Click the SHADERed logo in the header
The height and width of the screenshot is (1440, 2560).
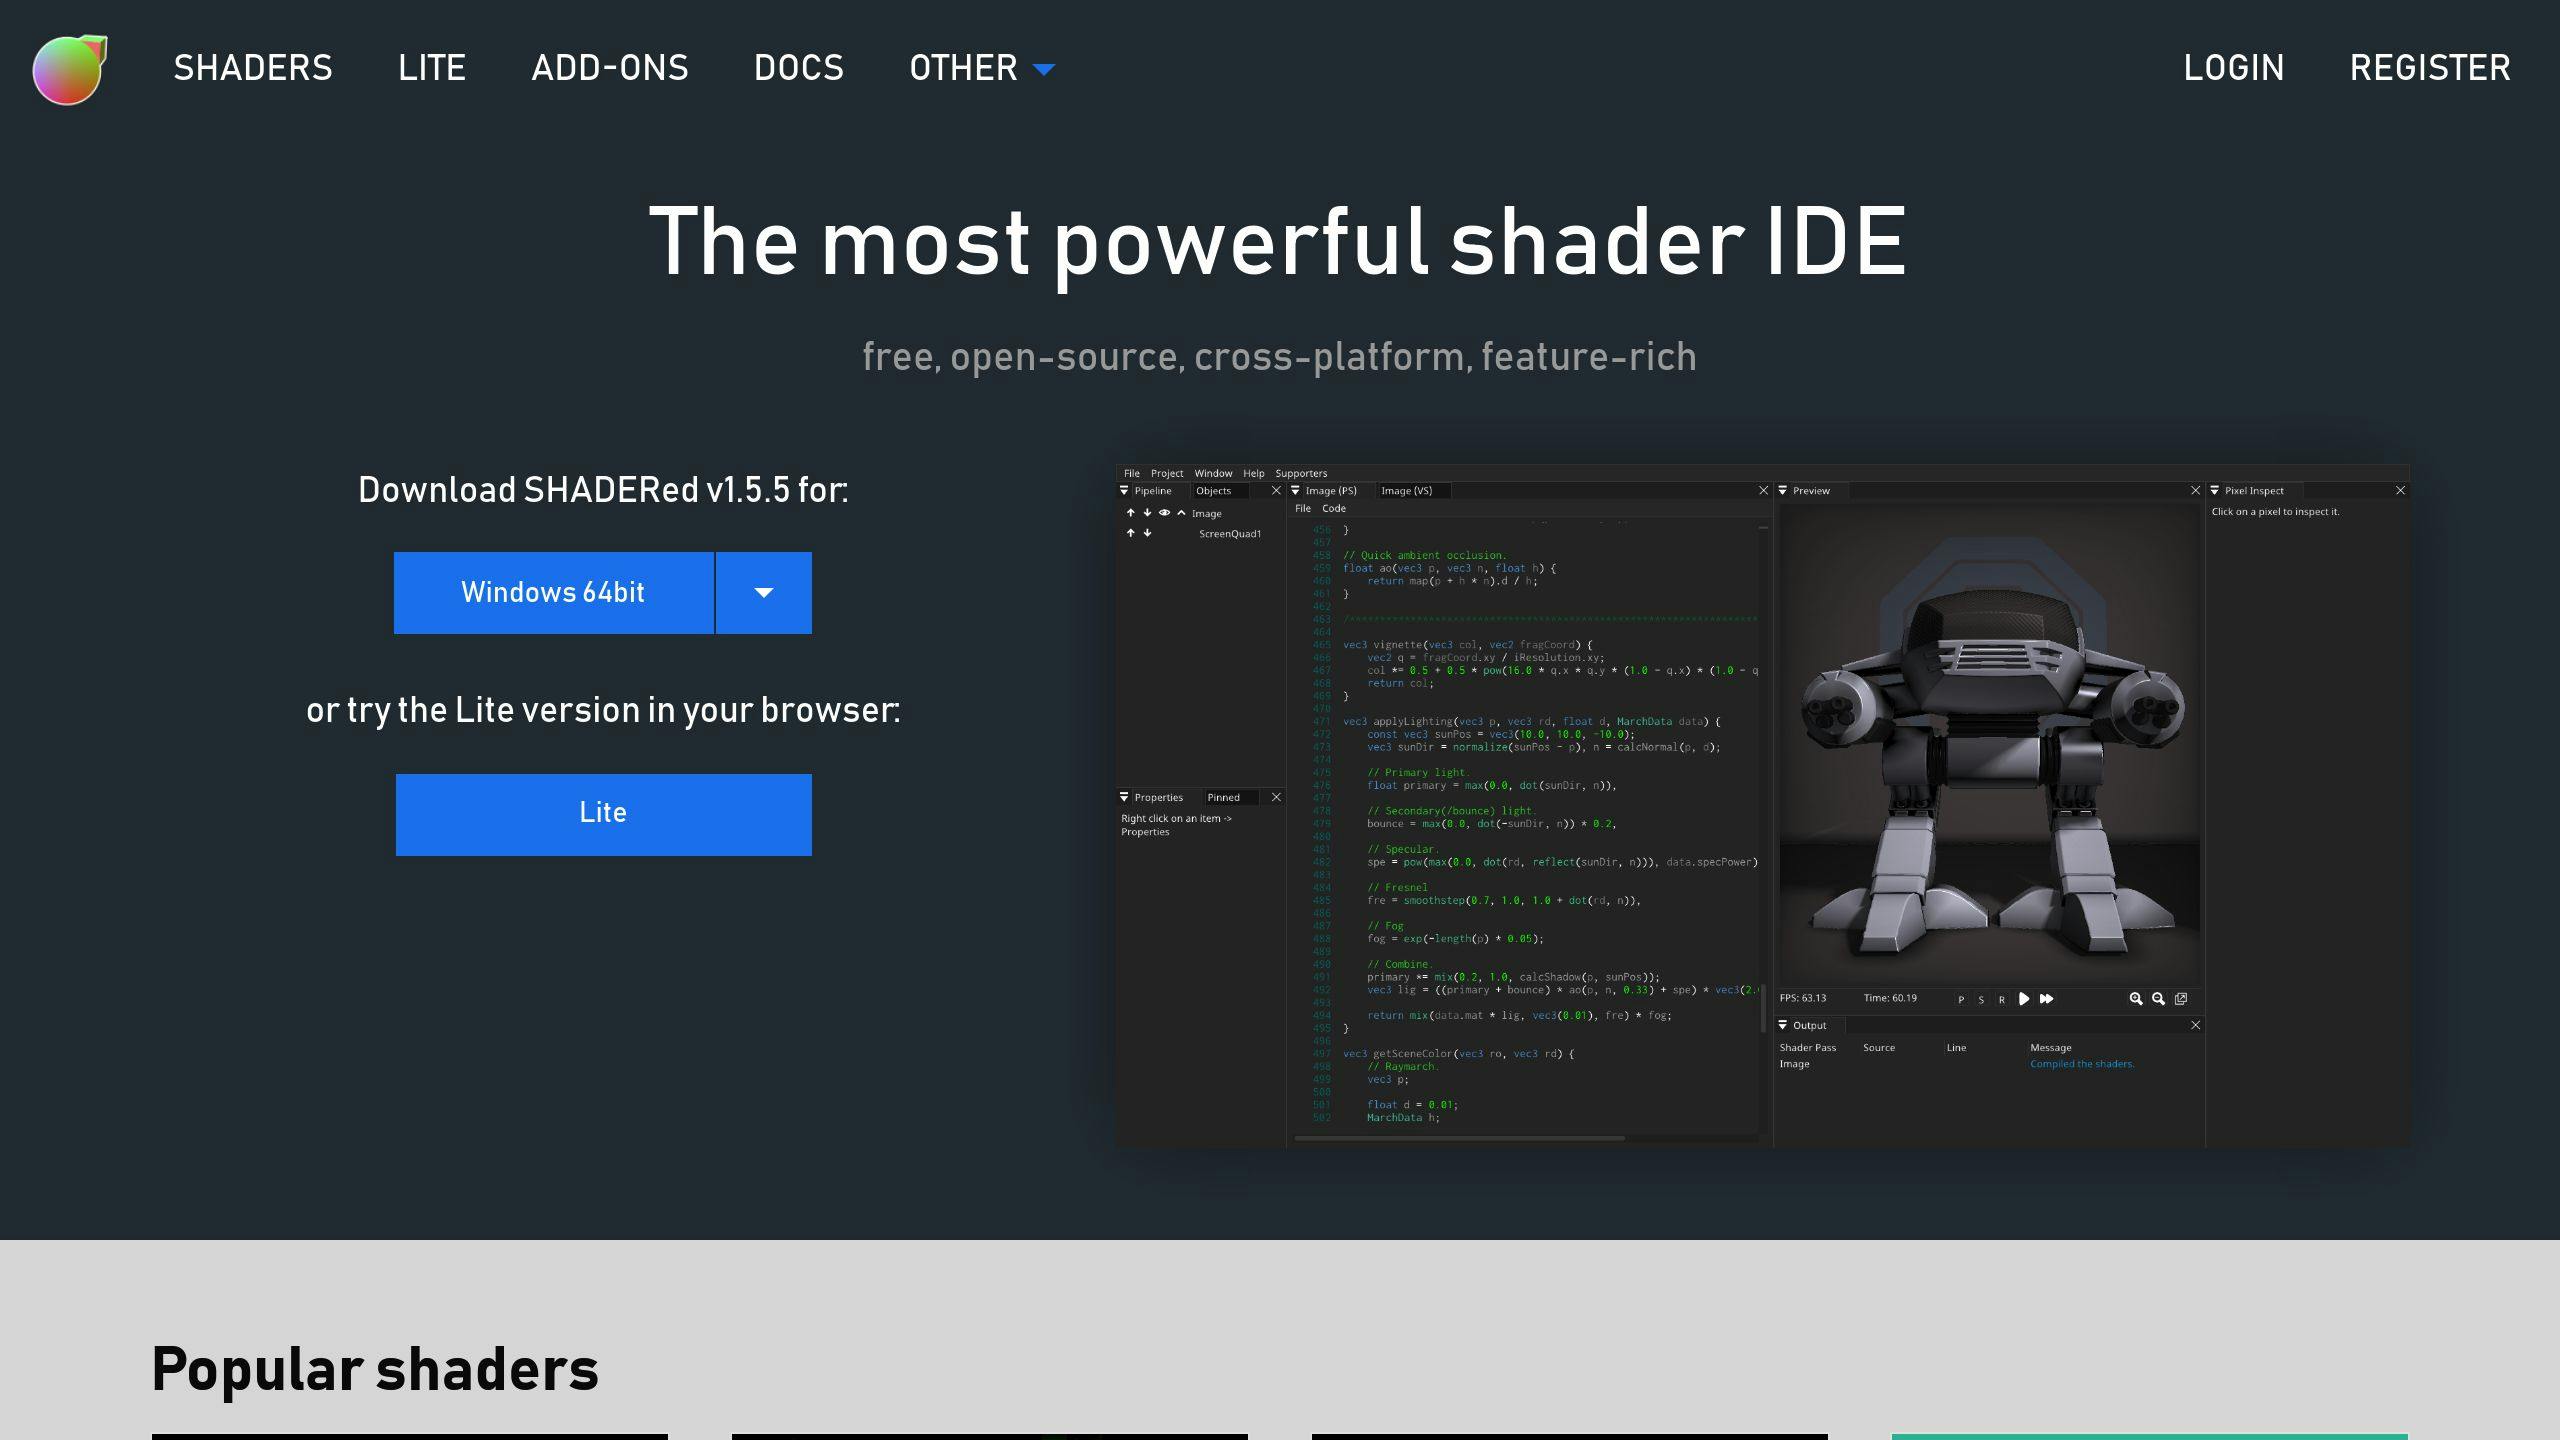click(x=70, y=69)
